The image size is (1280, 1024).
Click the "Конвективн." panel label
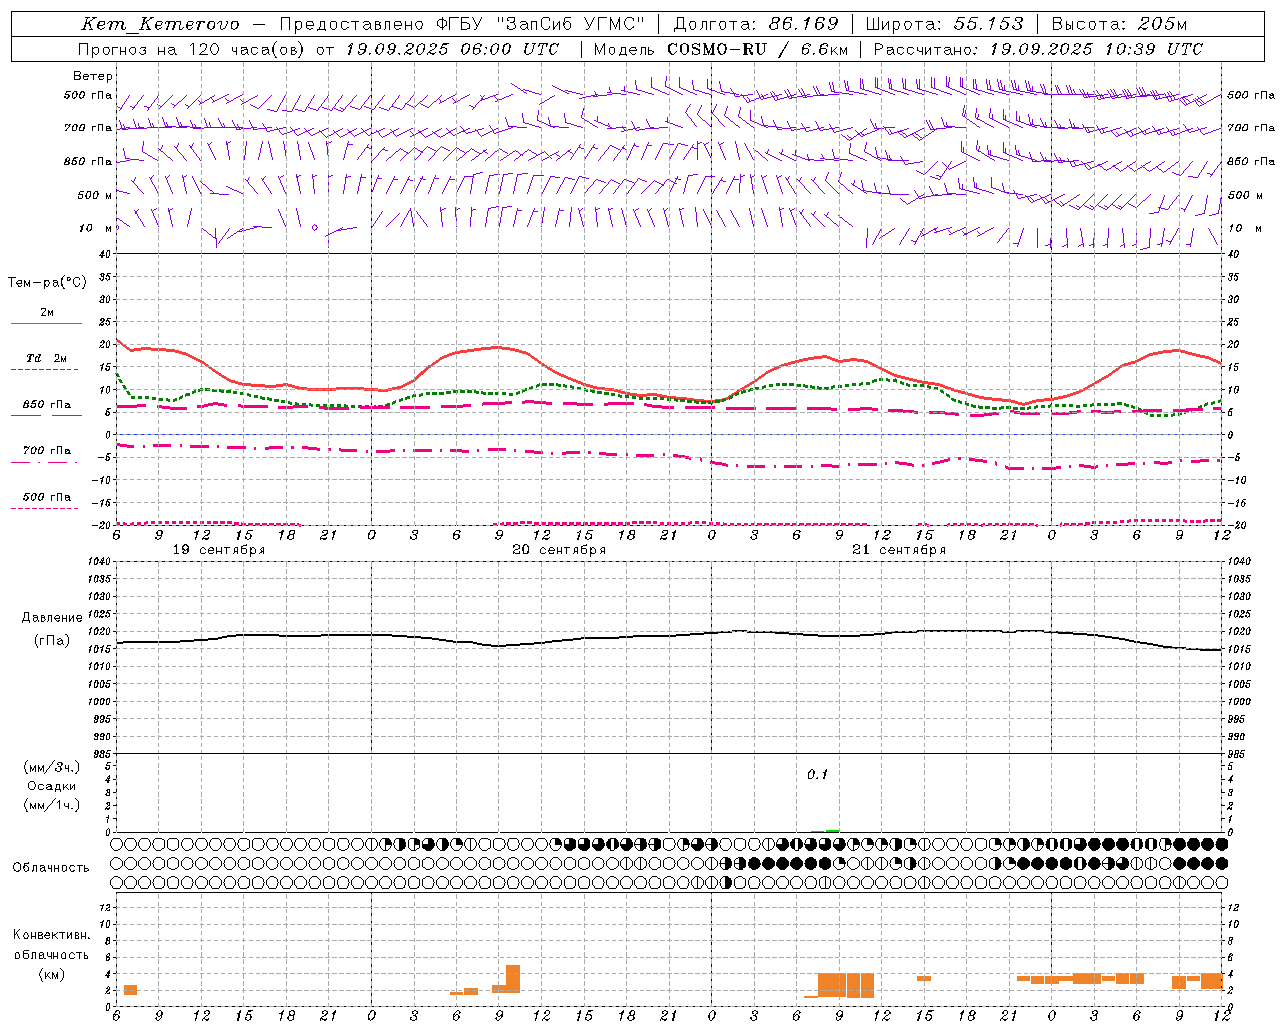(52, 935)
